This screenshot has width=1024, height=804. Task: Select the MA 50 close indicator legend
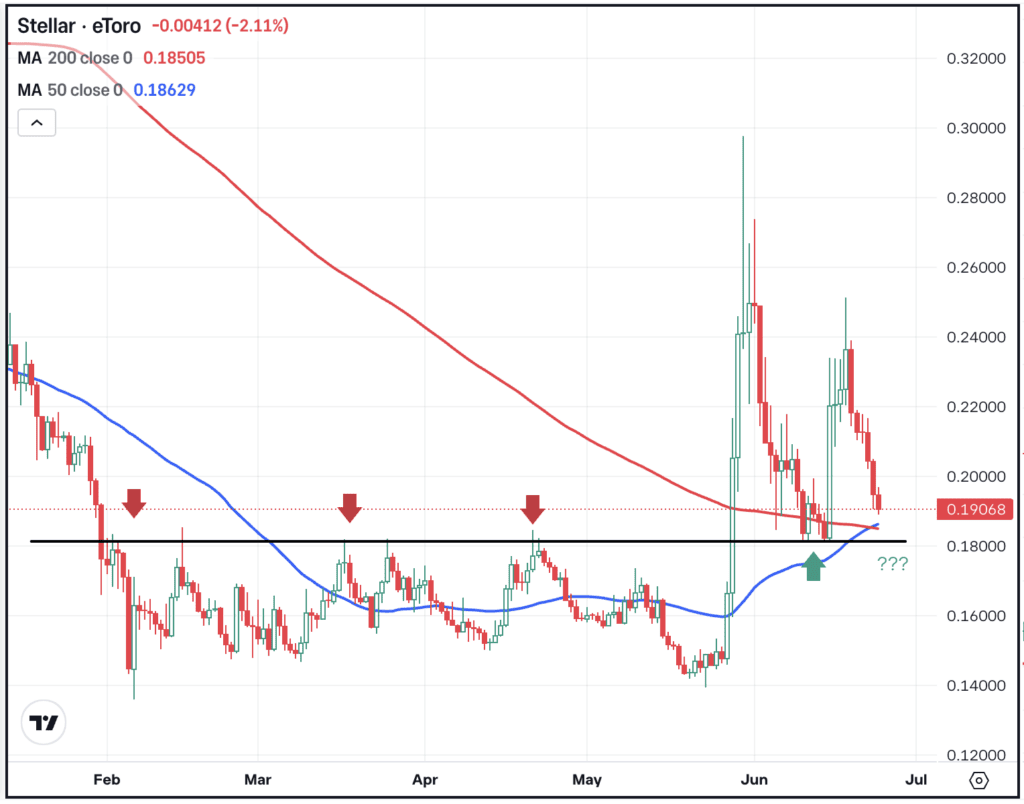pyautogui.click(x=70, y=90)
